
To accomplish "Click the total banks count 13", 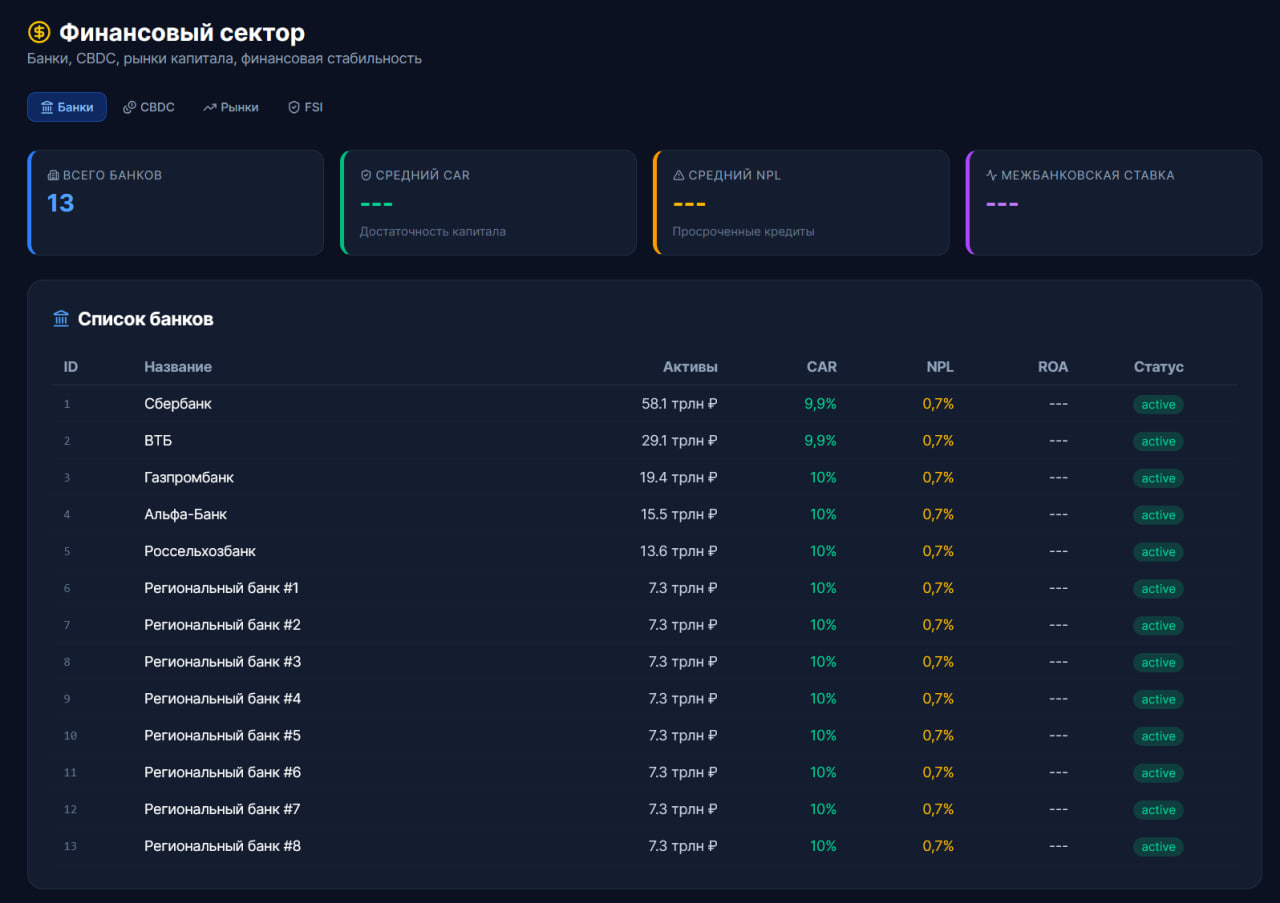I will pyautogui.click(x=61, y=203).
